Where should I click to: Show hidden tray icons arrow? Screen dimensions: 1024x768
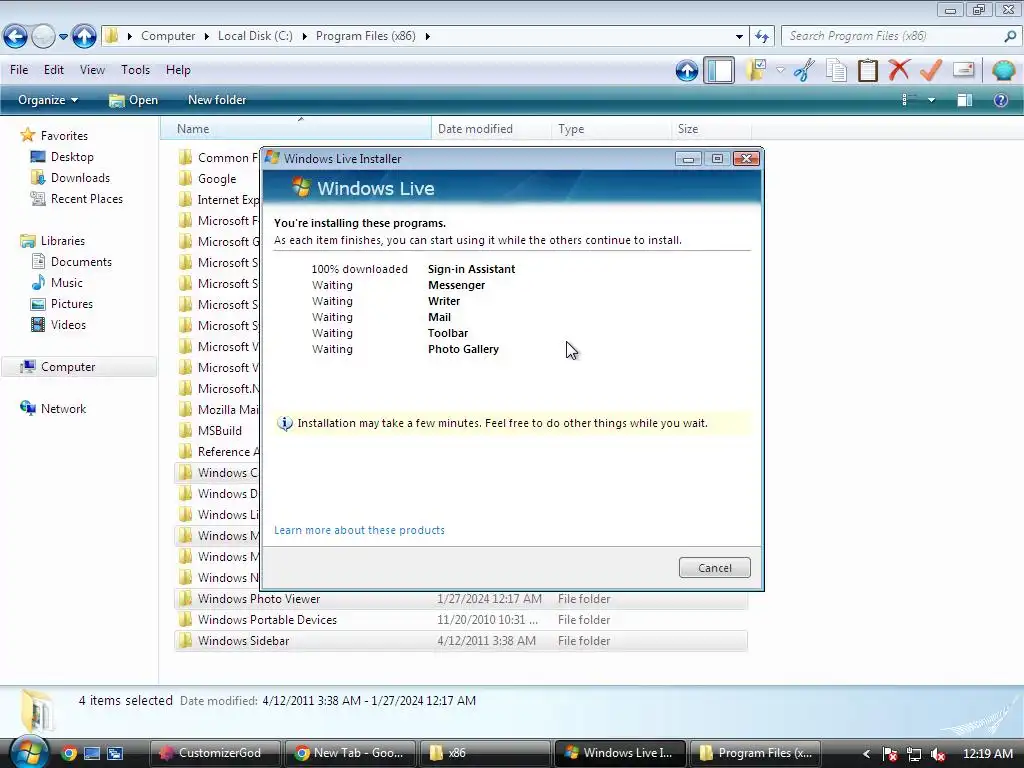pyautogui.click(x=866, y=754)
